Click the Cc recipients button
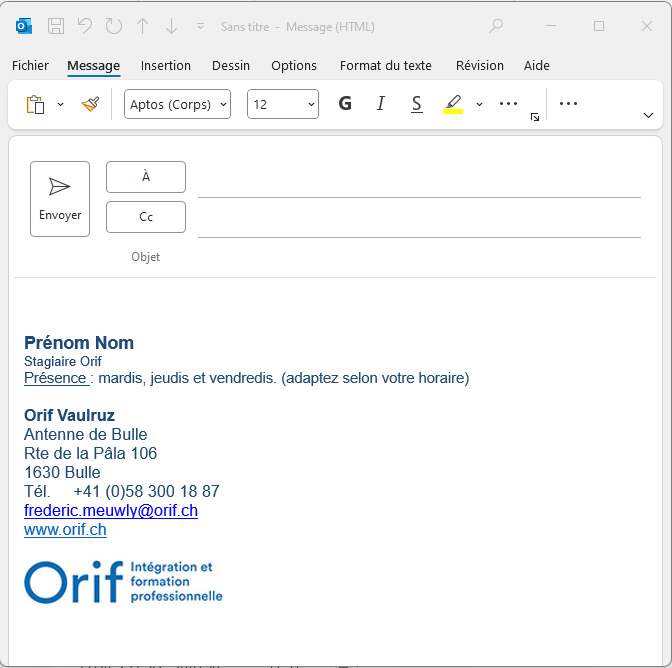 [146, 217]
